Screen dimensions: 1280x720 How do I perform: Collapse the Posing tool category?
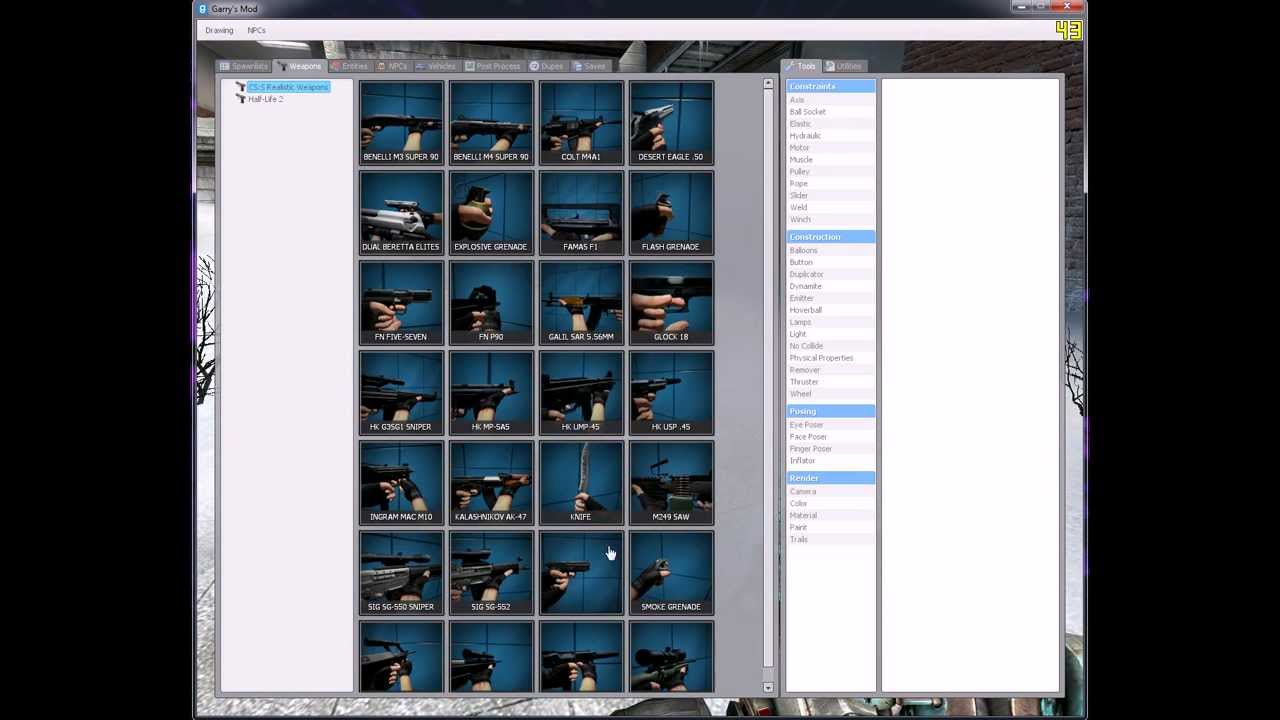tap(831, 411)
